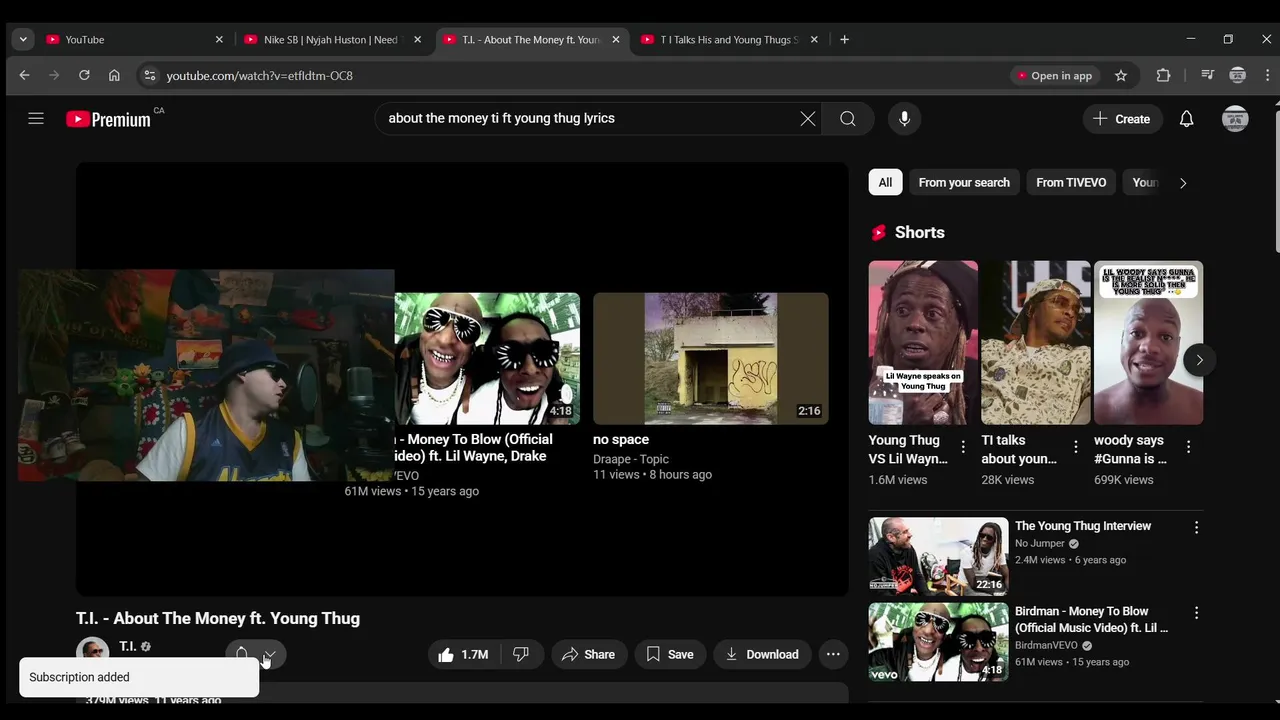Open more actions under the video
The width and height of the screenshot is (1280, 720).
pyautogui.click(x=833, y=654)
